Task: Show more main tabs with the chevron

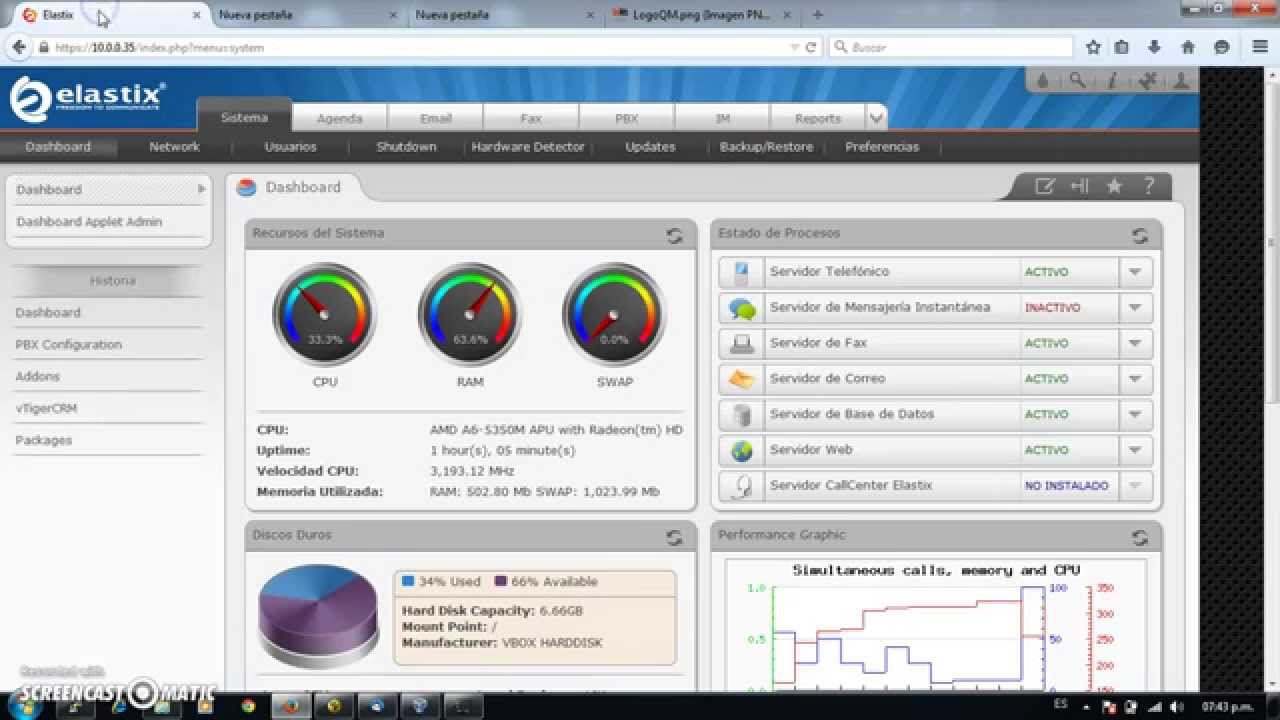Action: (876, 118)
